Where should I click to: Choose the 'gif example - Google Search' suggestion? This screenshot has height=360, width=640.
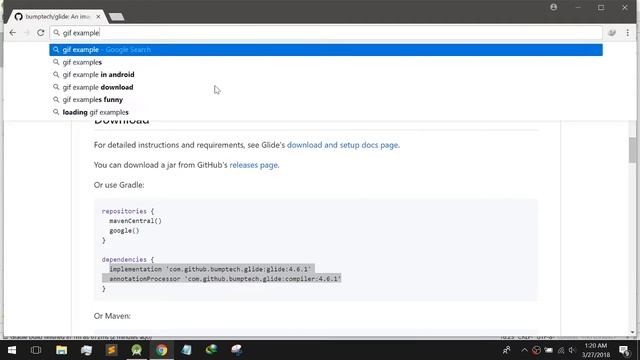coord(326,49)
